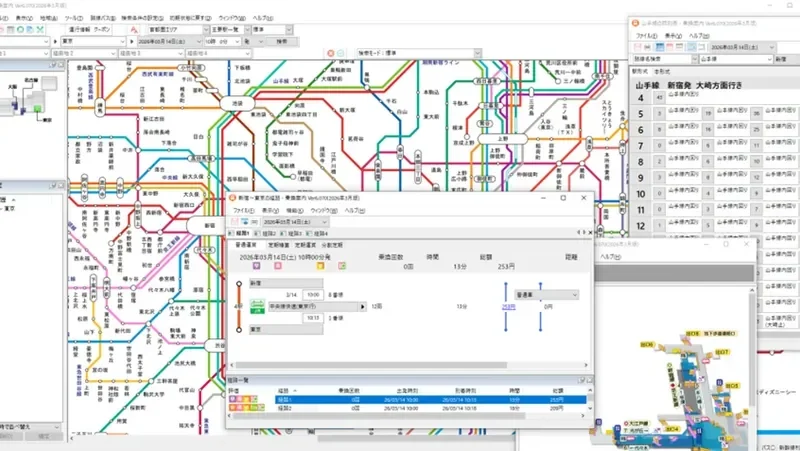The width and height of the screenshot is (800, 451).
Task: Expand the 普通車 seat class dropdown
Action: [575, 296]
